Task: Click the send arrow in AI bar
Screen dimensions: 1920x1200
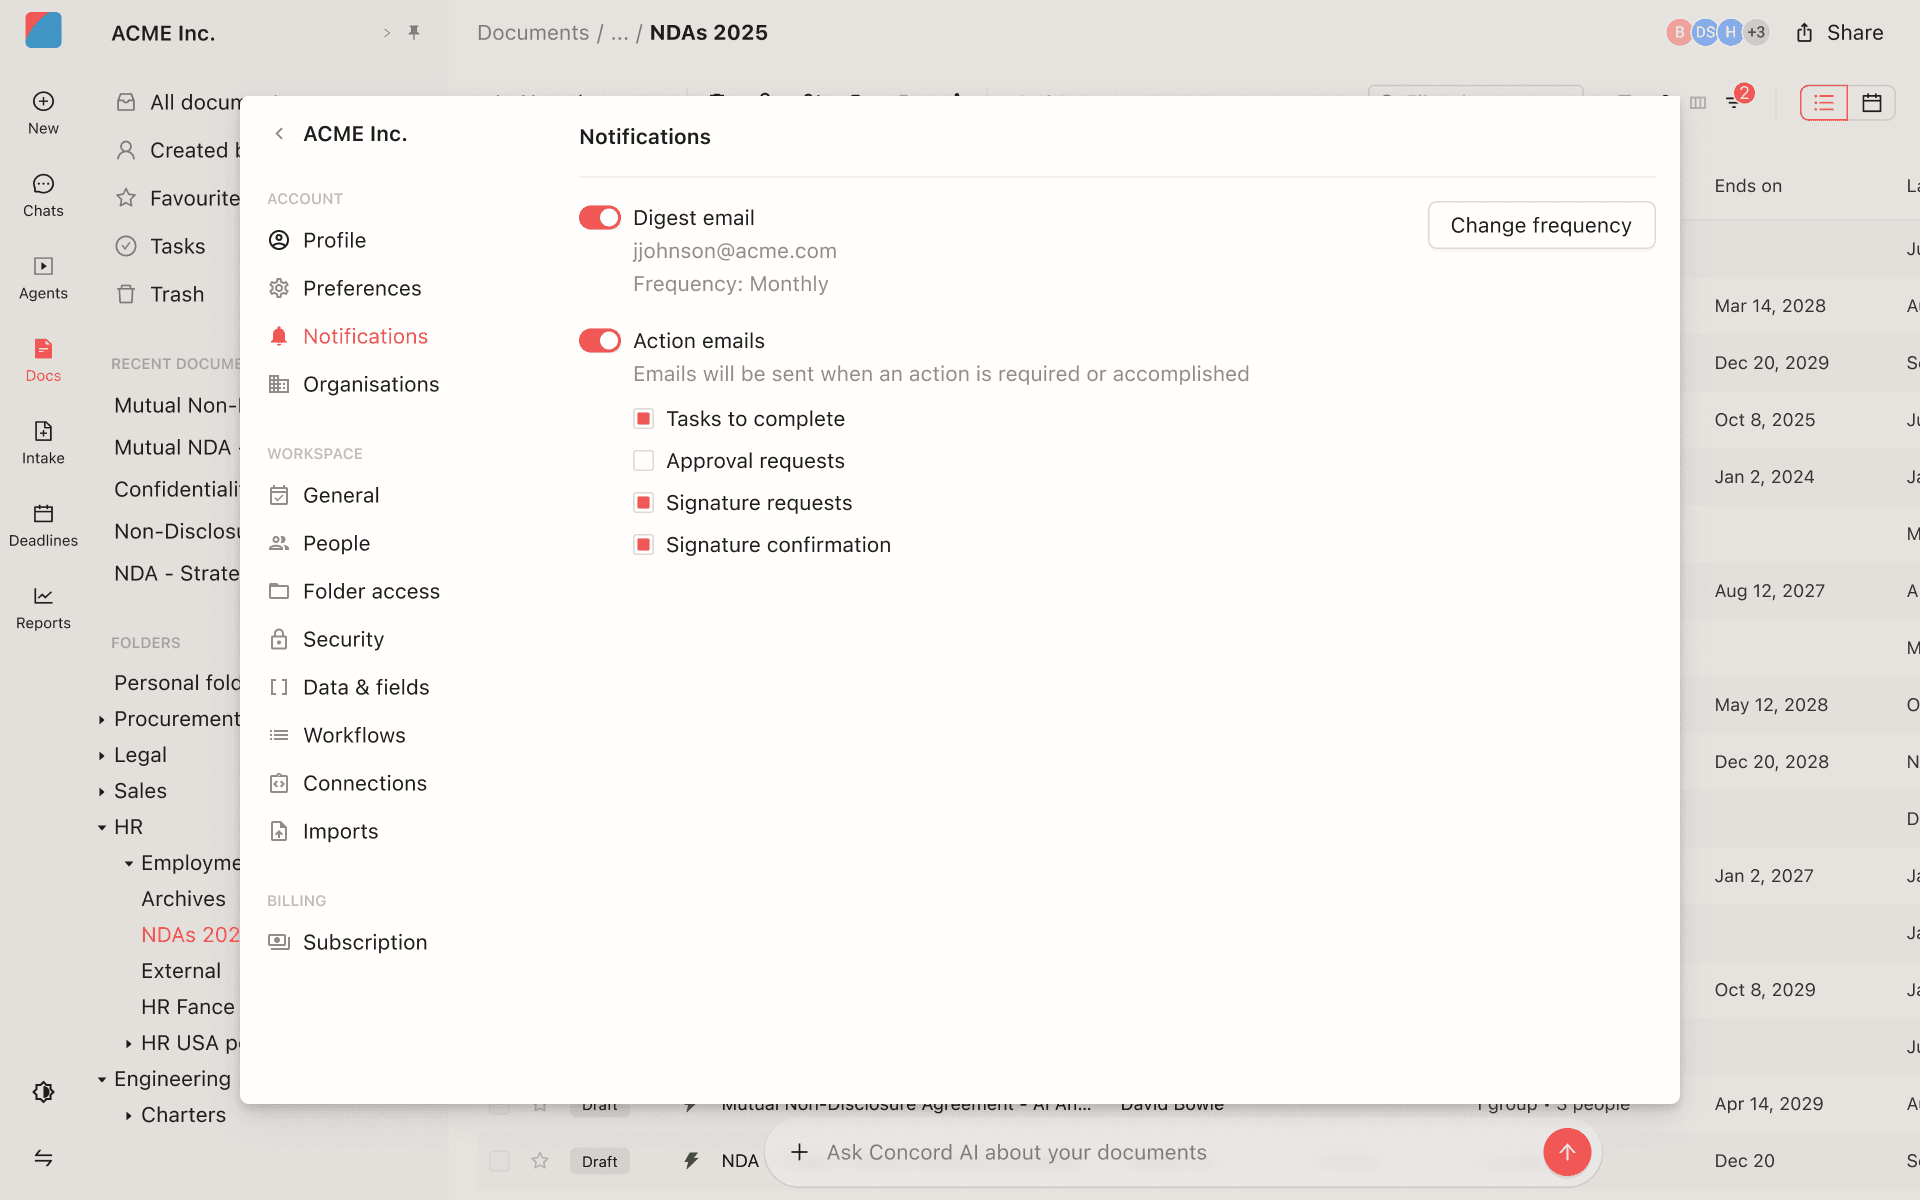Action: point(1566,1152)
